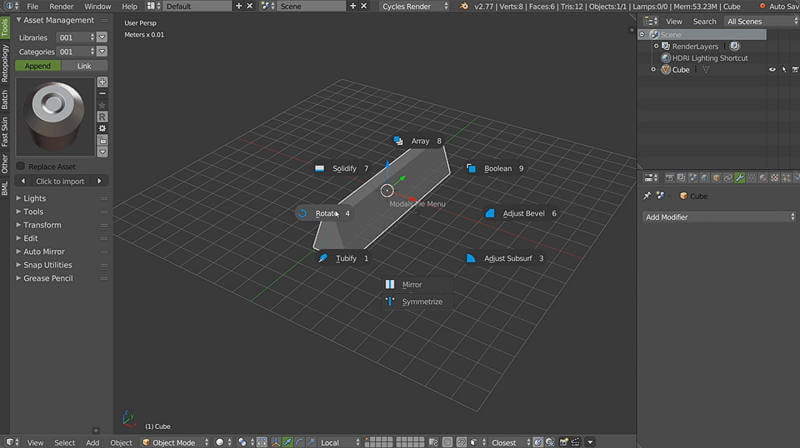Select Array from the pie menu
Image resolution: width=800 pixels, height=448 pixels.
418,142
